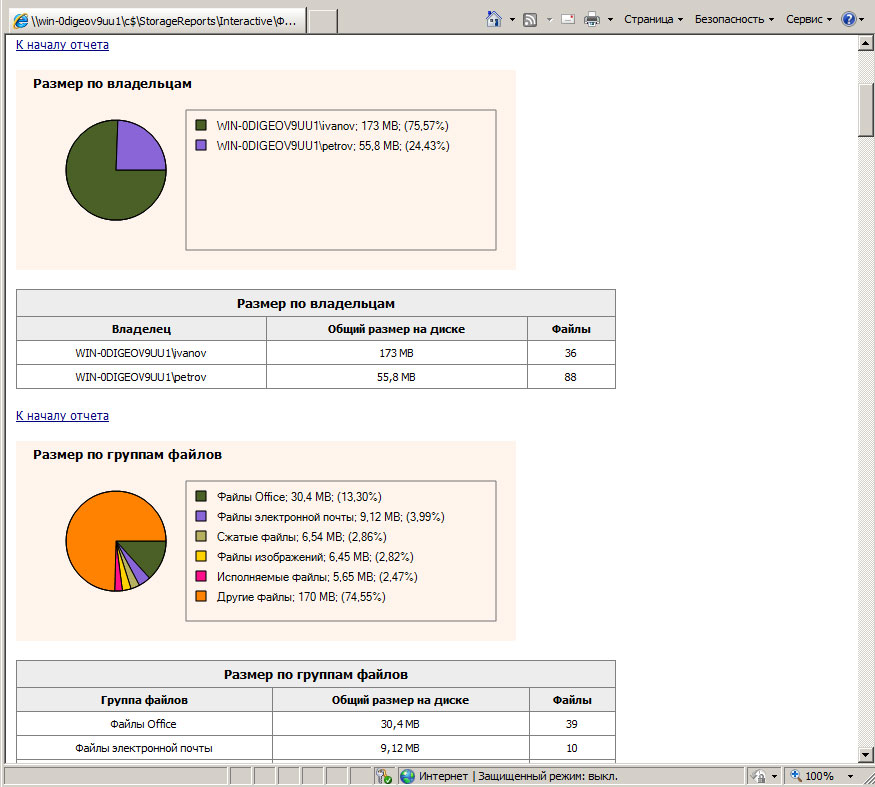
Task: Click the Print icon
Action: coord(592,19)
